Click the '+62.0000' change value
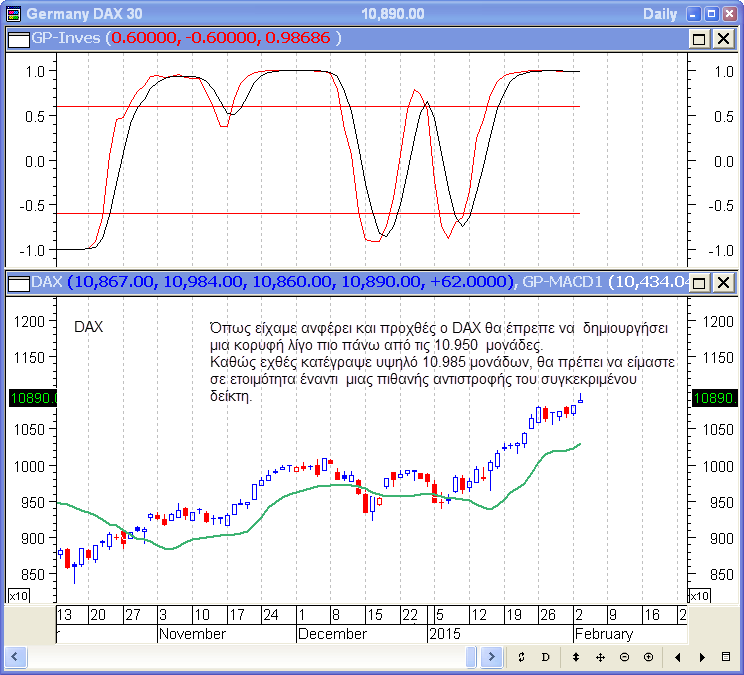The height and width of the screenshot is (675, 744). [x=468, y=282]
